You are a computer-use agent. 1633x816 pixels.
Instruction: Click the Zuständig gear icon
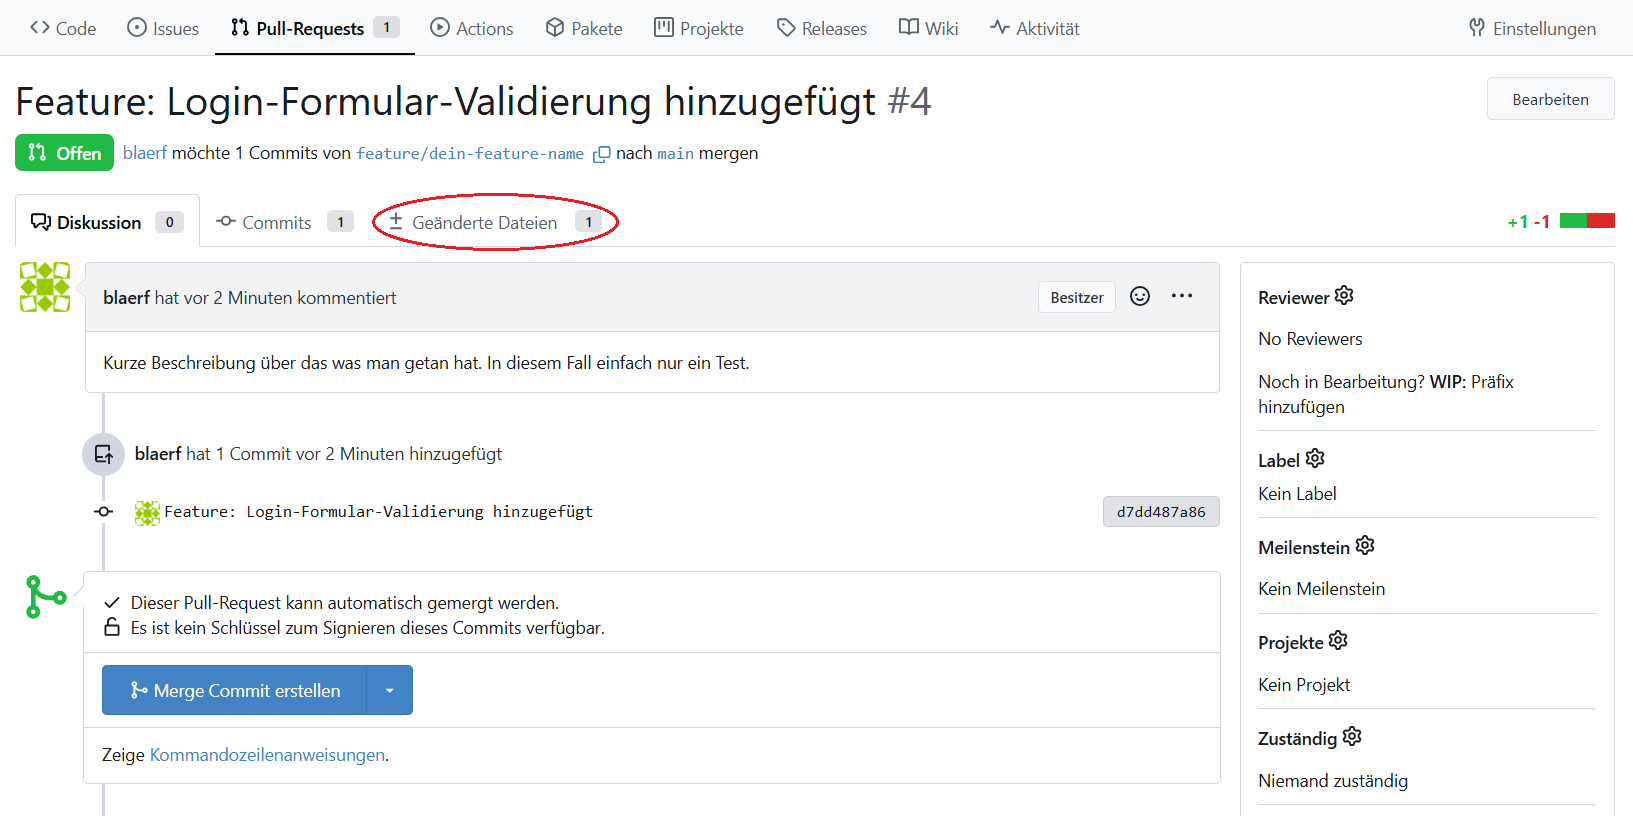click(x=1352, y=737)
